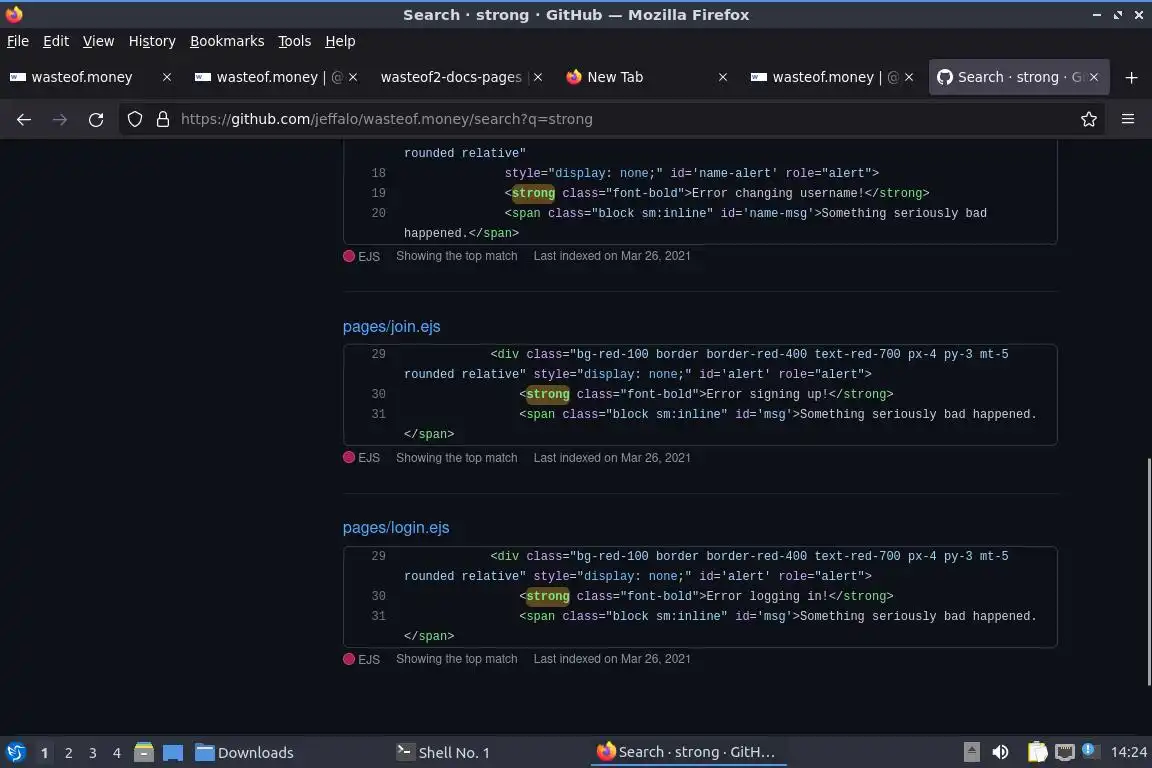Click line number 19 in first result

pyautogui.click(x=378, y=193)
